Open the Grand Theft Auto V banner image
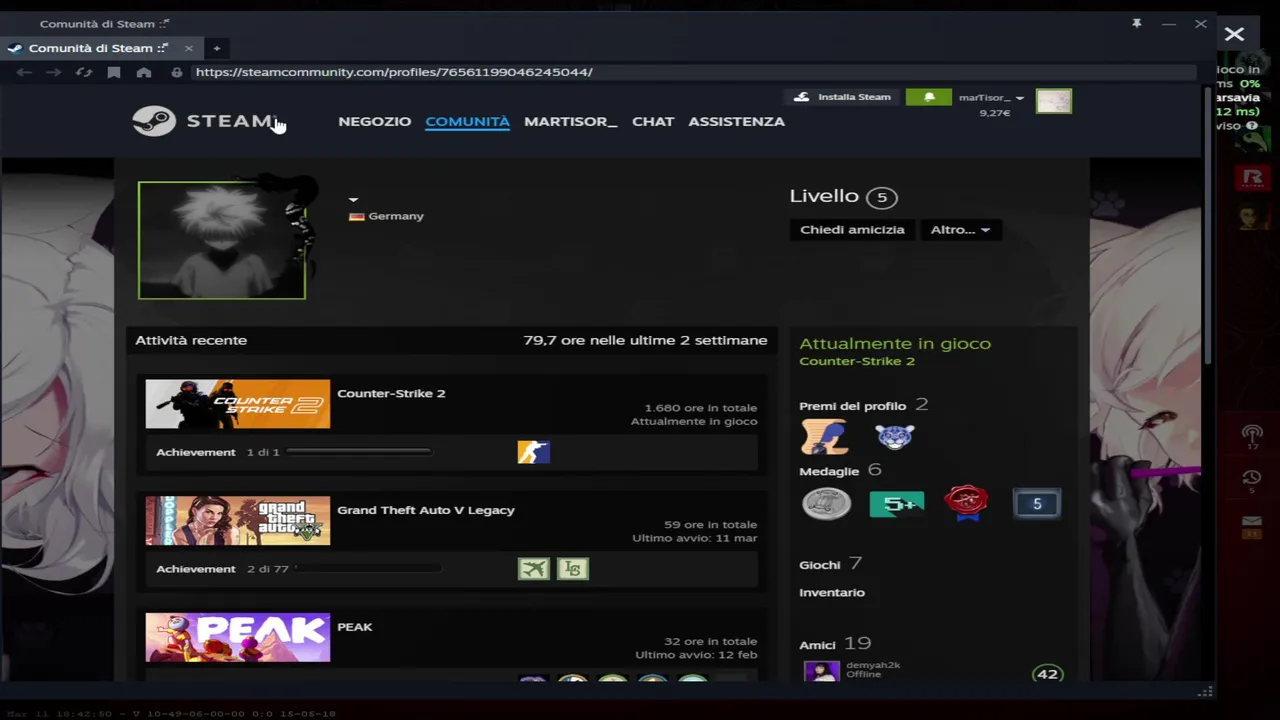 (x=237, y=521)
